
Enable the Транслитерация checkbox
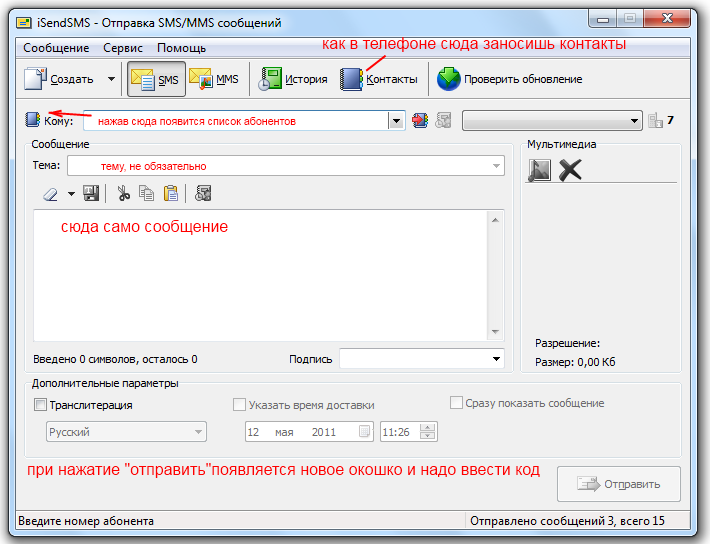[40, 404]
